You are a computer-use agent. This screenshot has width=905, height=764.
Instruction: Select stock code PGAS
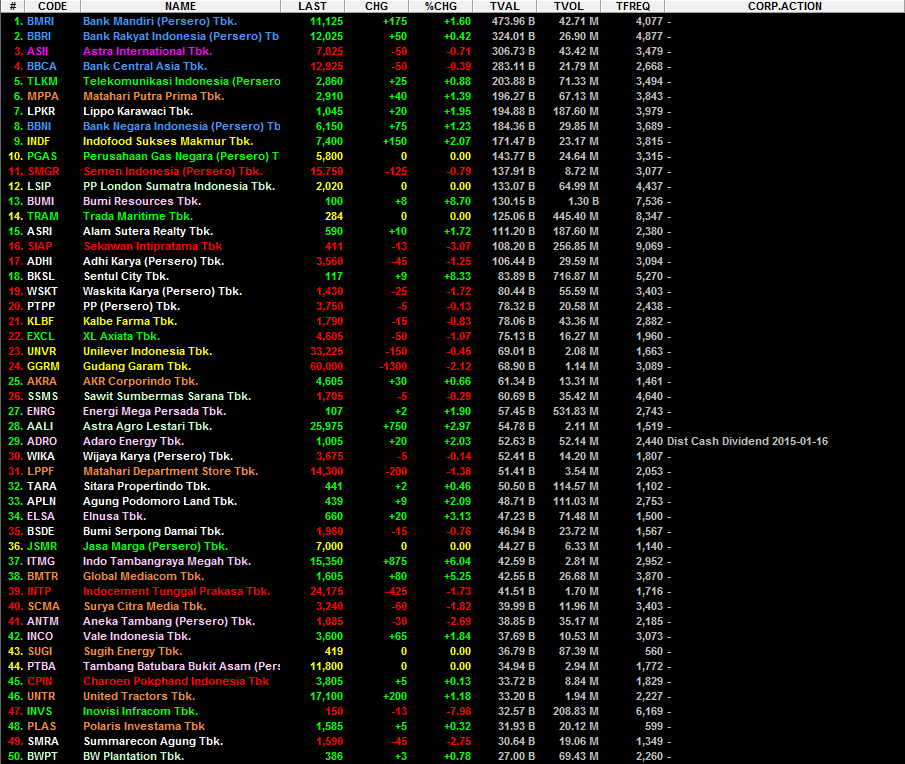pos(42,156)
